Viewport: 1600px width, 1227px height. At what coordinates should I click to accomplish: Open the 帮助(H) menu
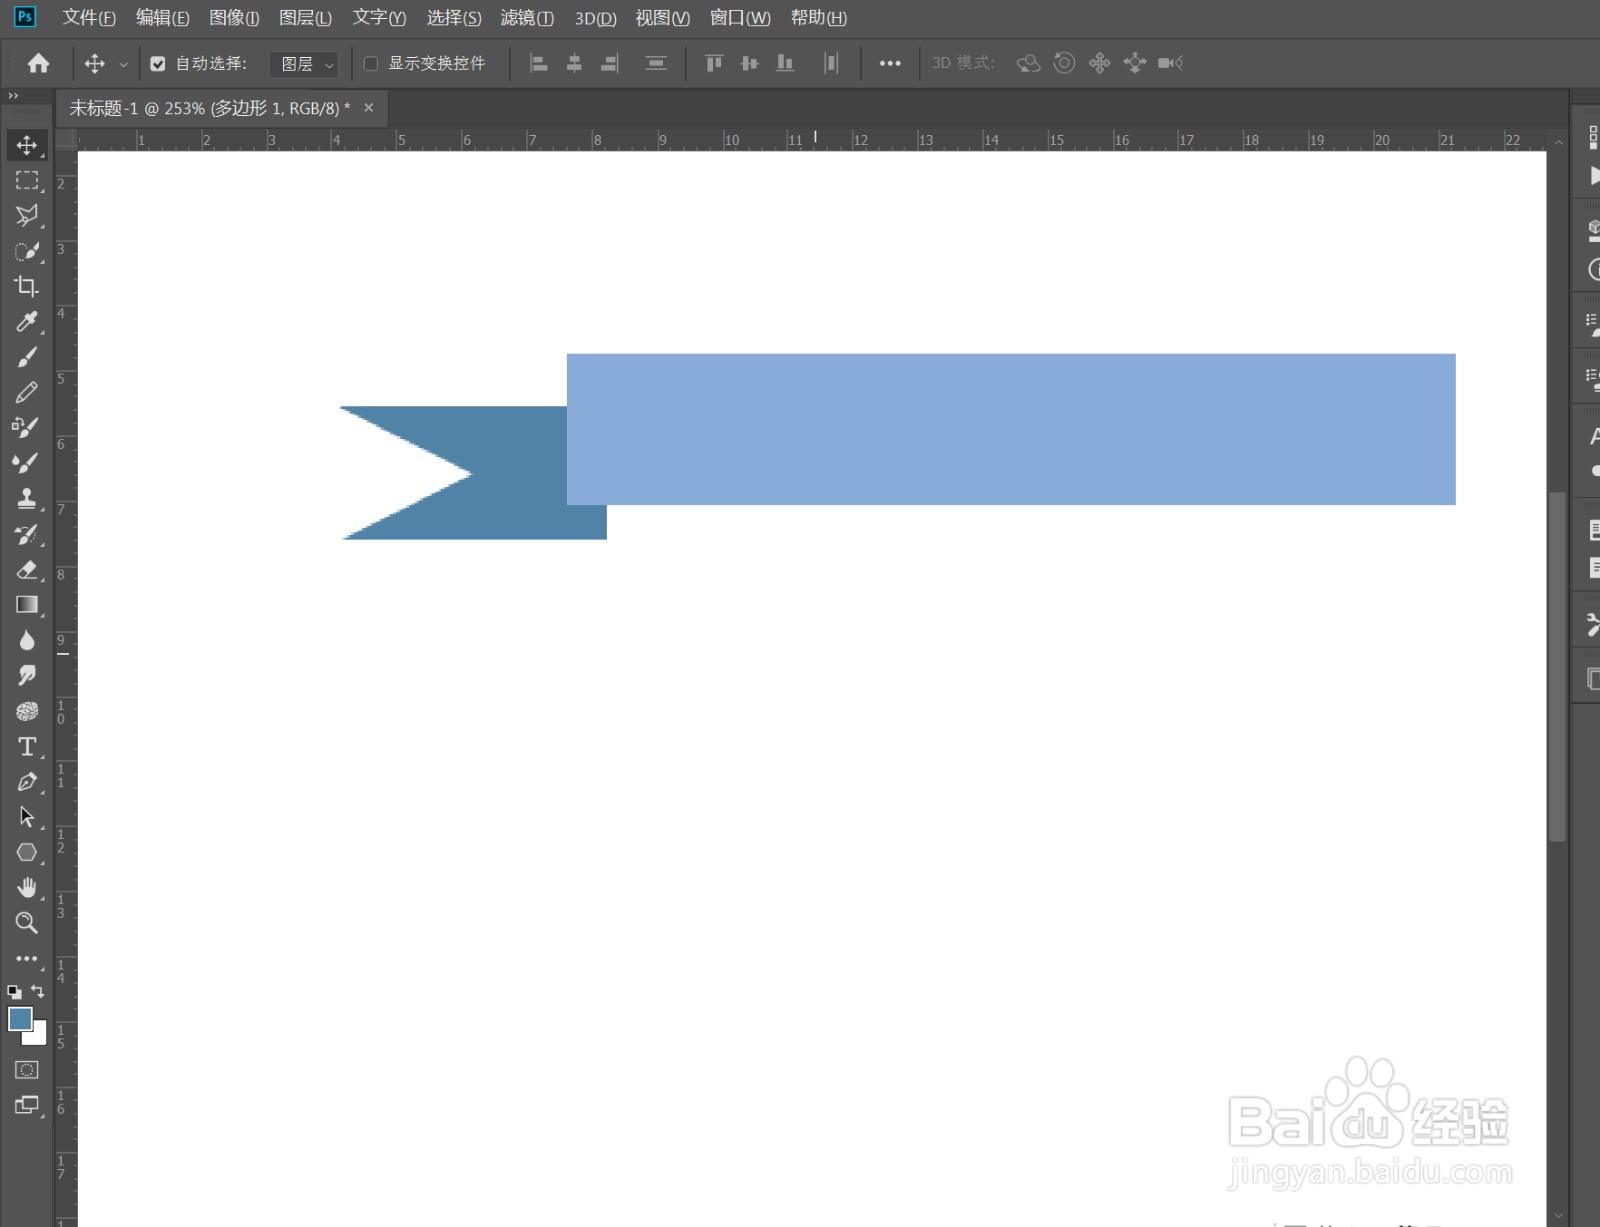pyautogui.click(x=819, y=18)
